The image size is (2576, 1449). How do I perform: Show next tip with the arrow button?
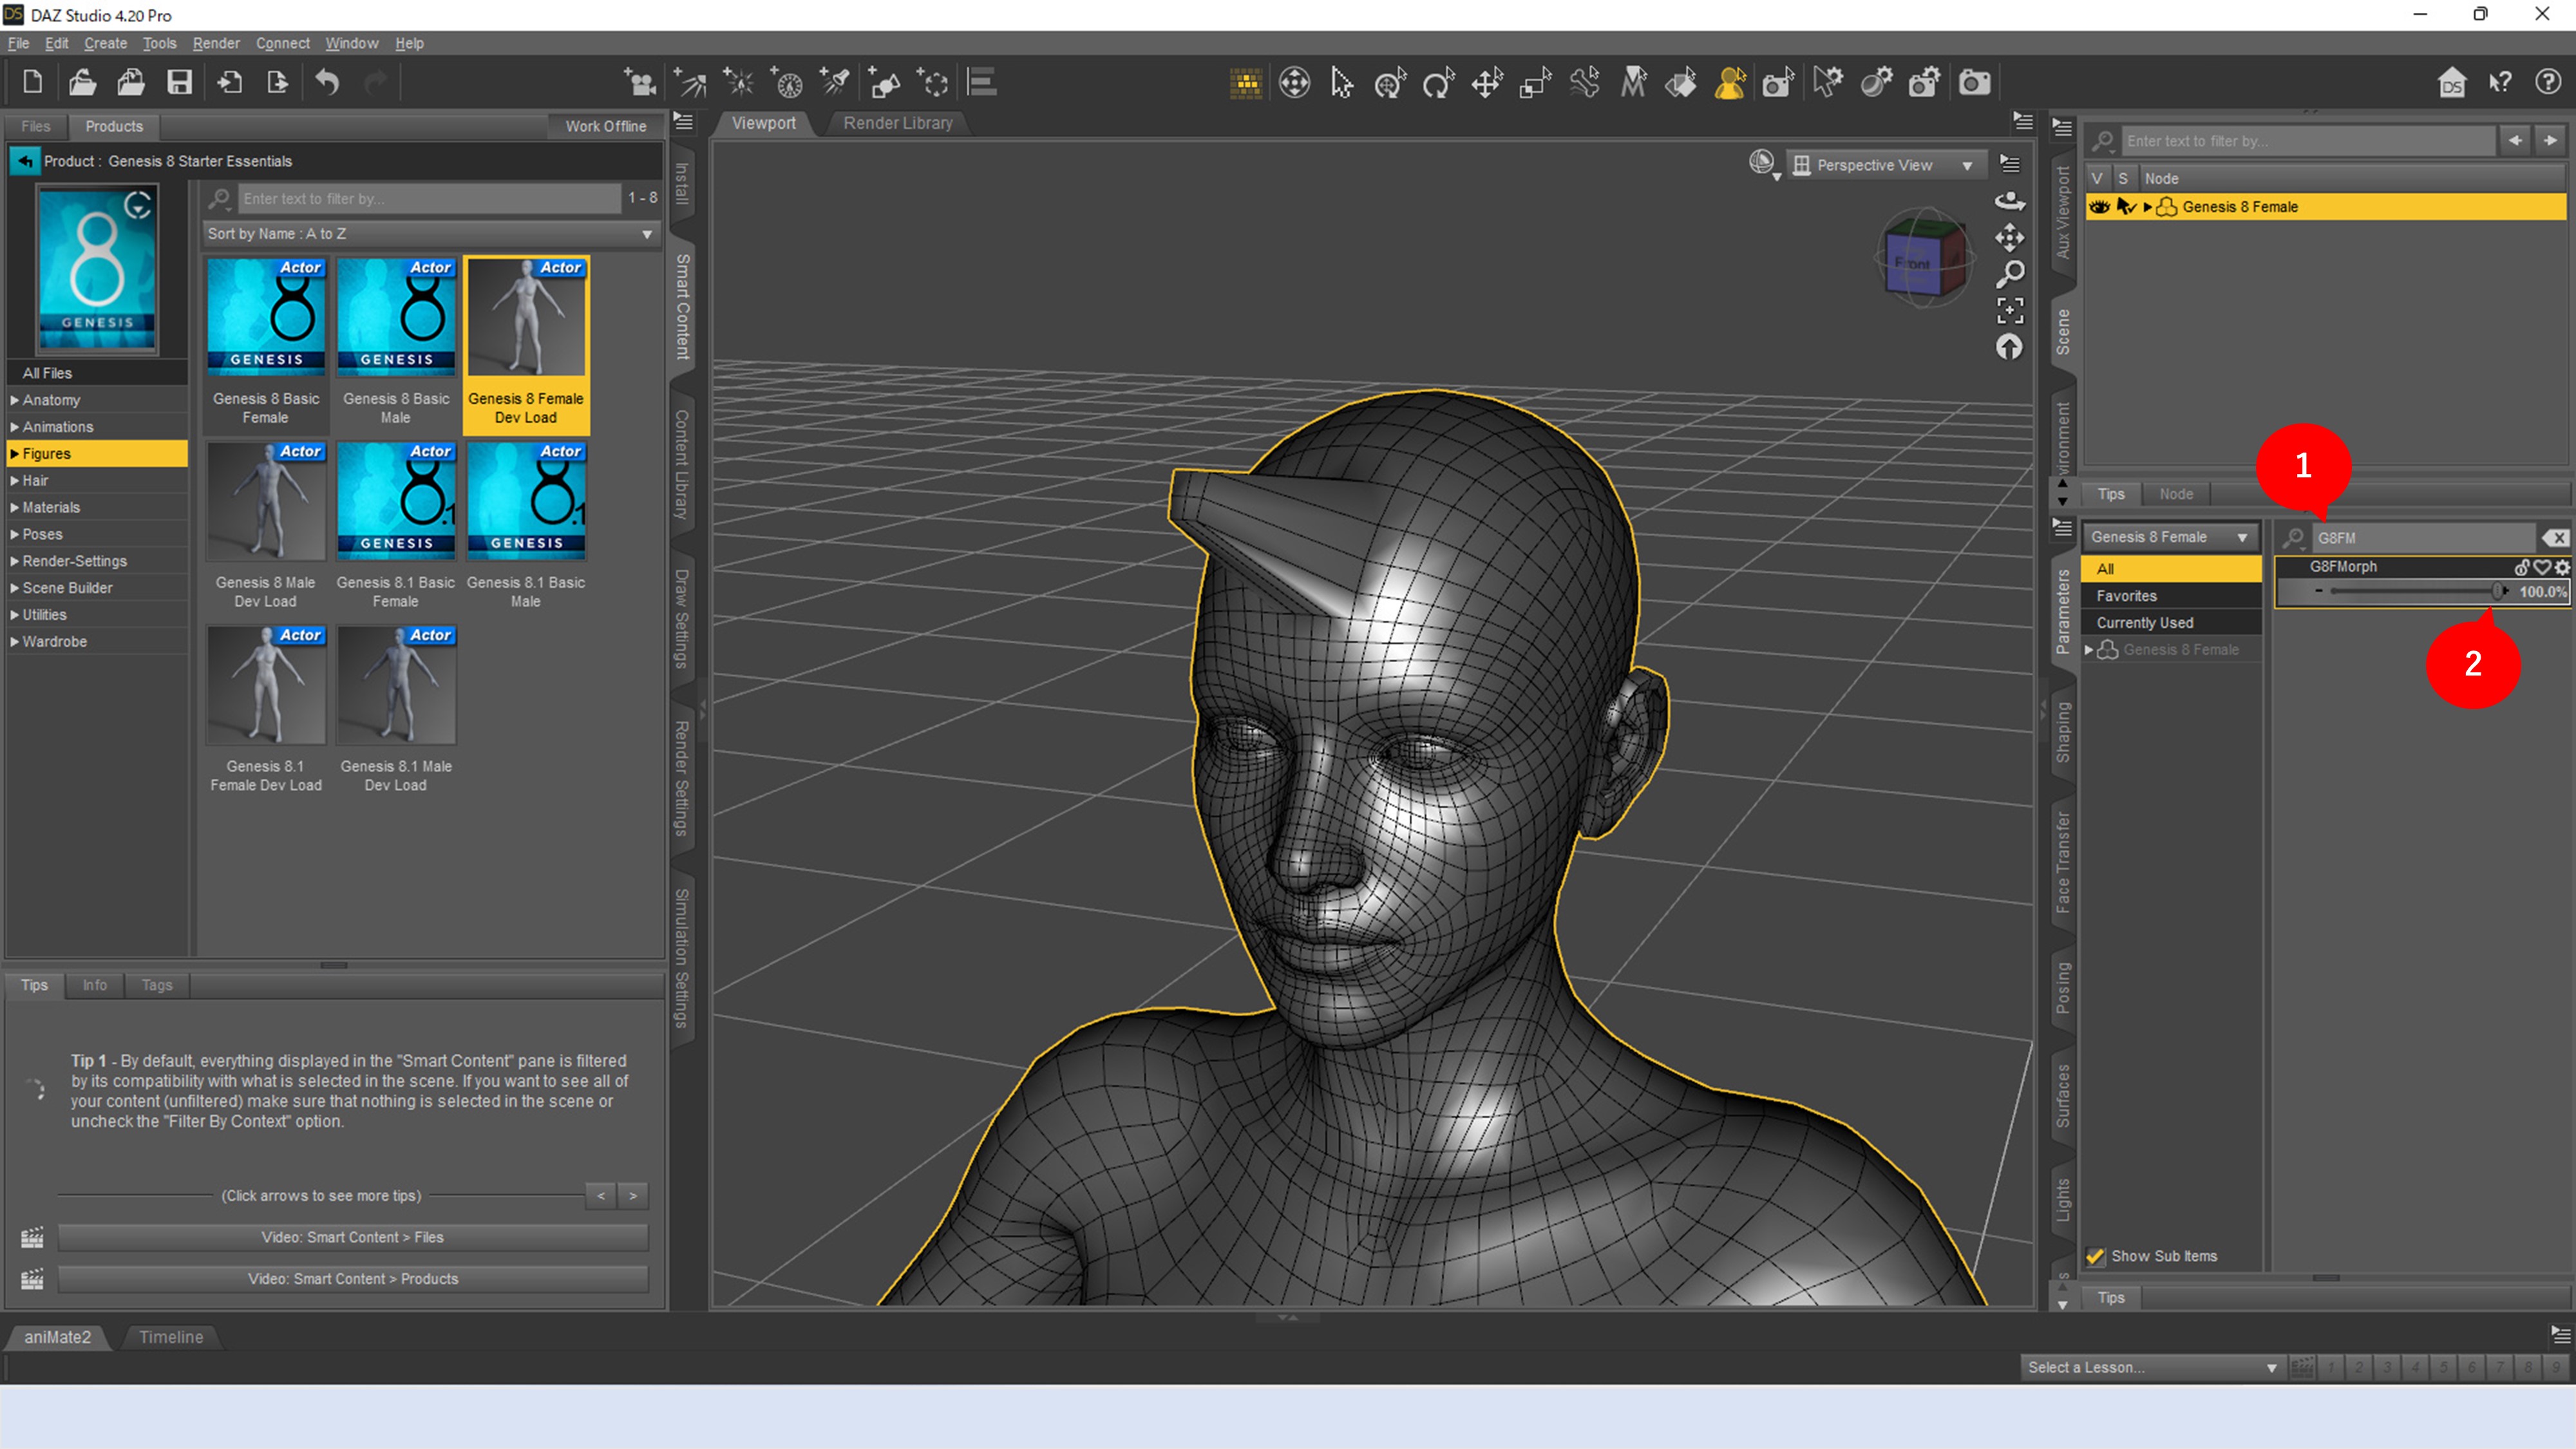coord(632,1195)
